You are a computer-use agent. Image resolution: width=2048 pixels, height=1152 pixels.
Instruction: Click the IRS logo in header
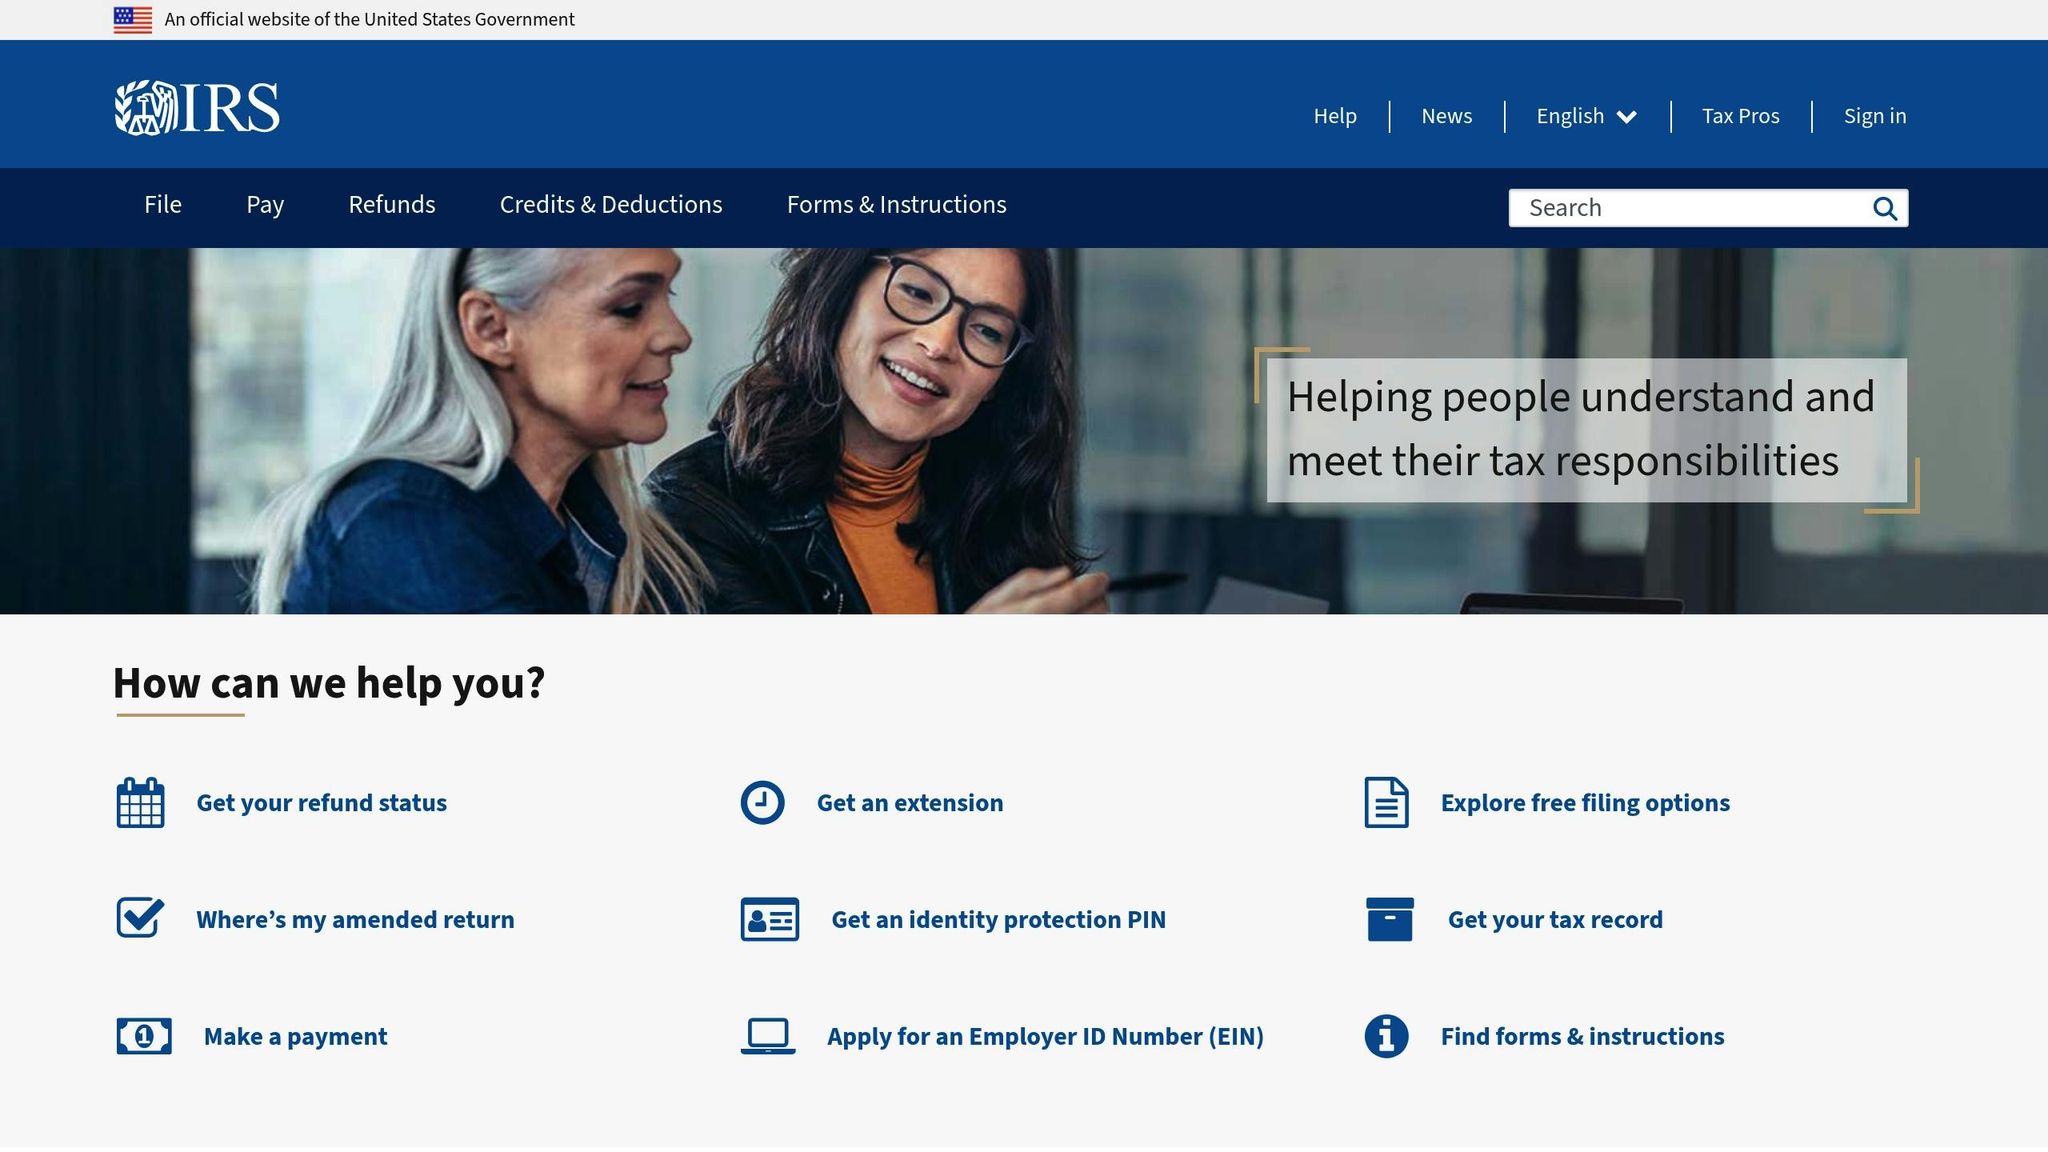197,107
